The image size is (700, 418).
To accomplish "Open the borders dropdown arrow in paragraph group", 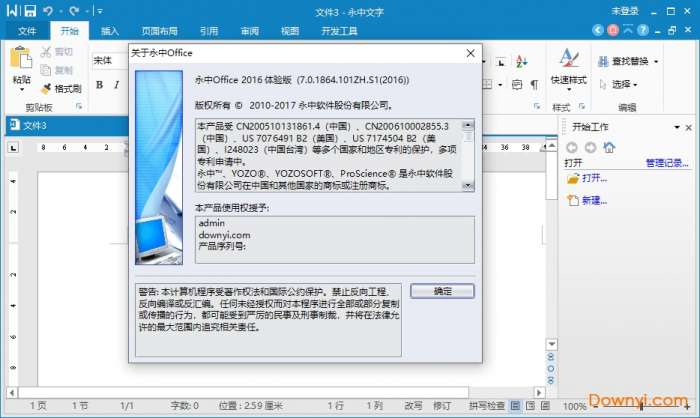I will point(500,84).
